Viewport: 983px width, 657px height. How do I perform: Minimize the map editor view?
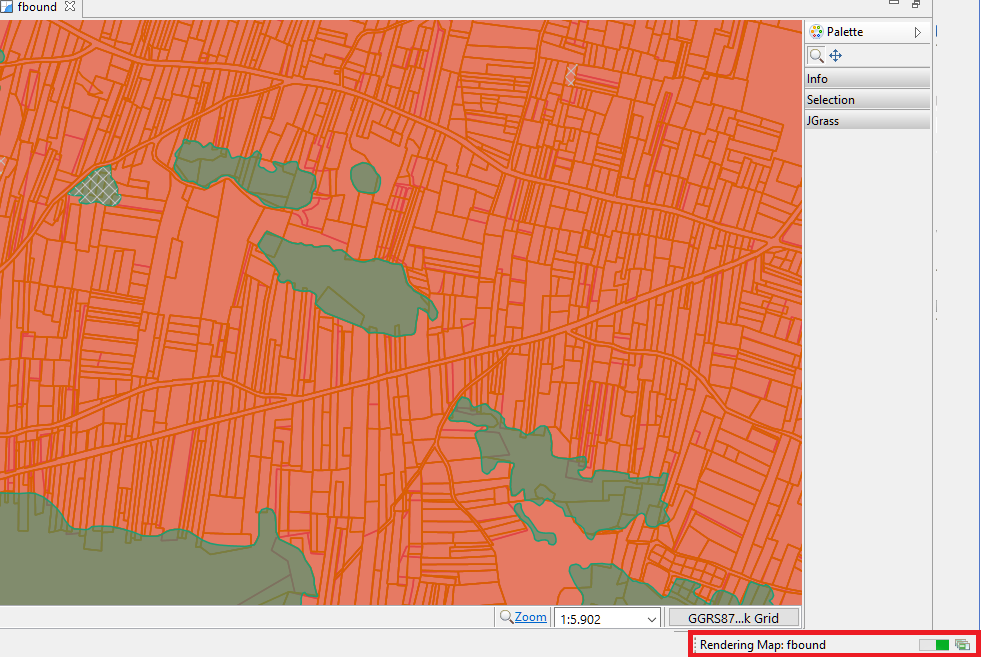894,3
